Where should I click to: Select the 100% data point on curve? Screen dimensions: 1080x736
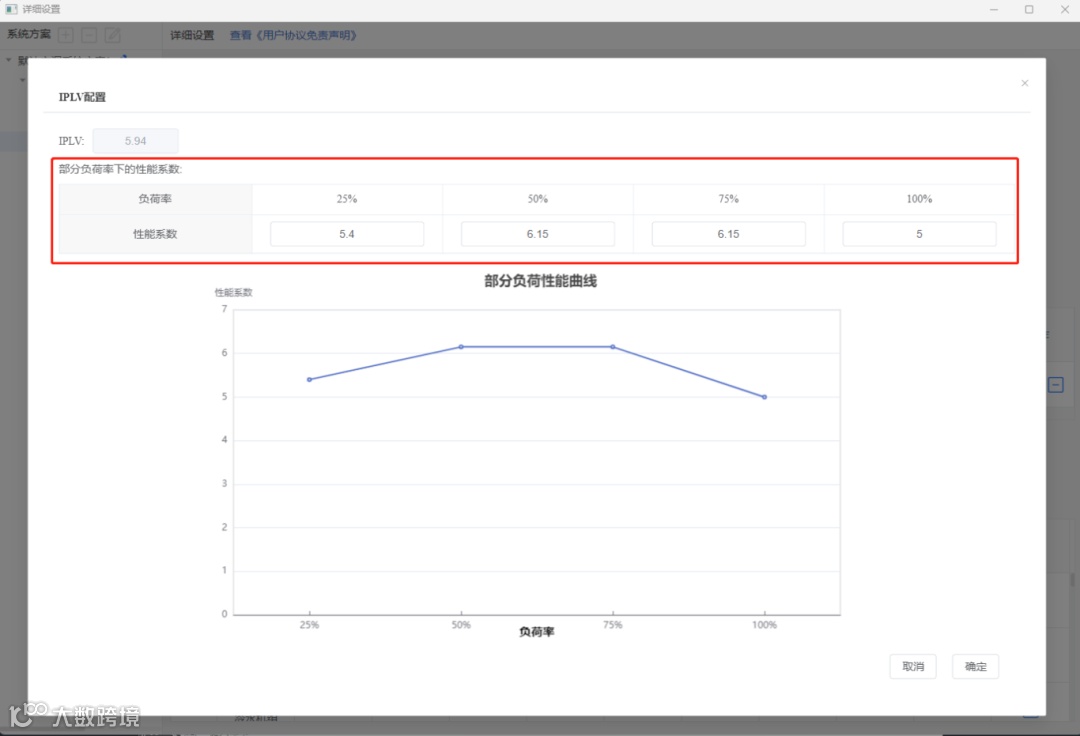pyautogui.click(x=764, y=397)
